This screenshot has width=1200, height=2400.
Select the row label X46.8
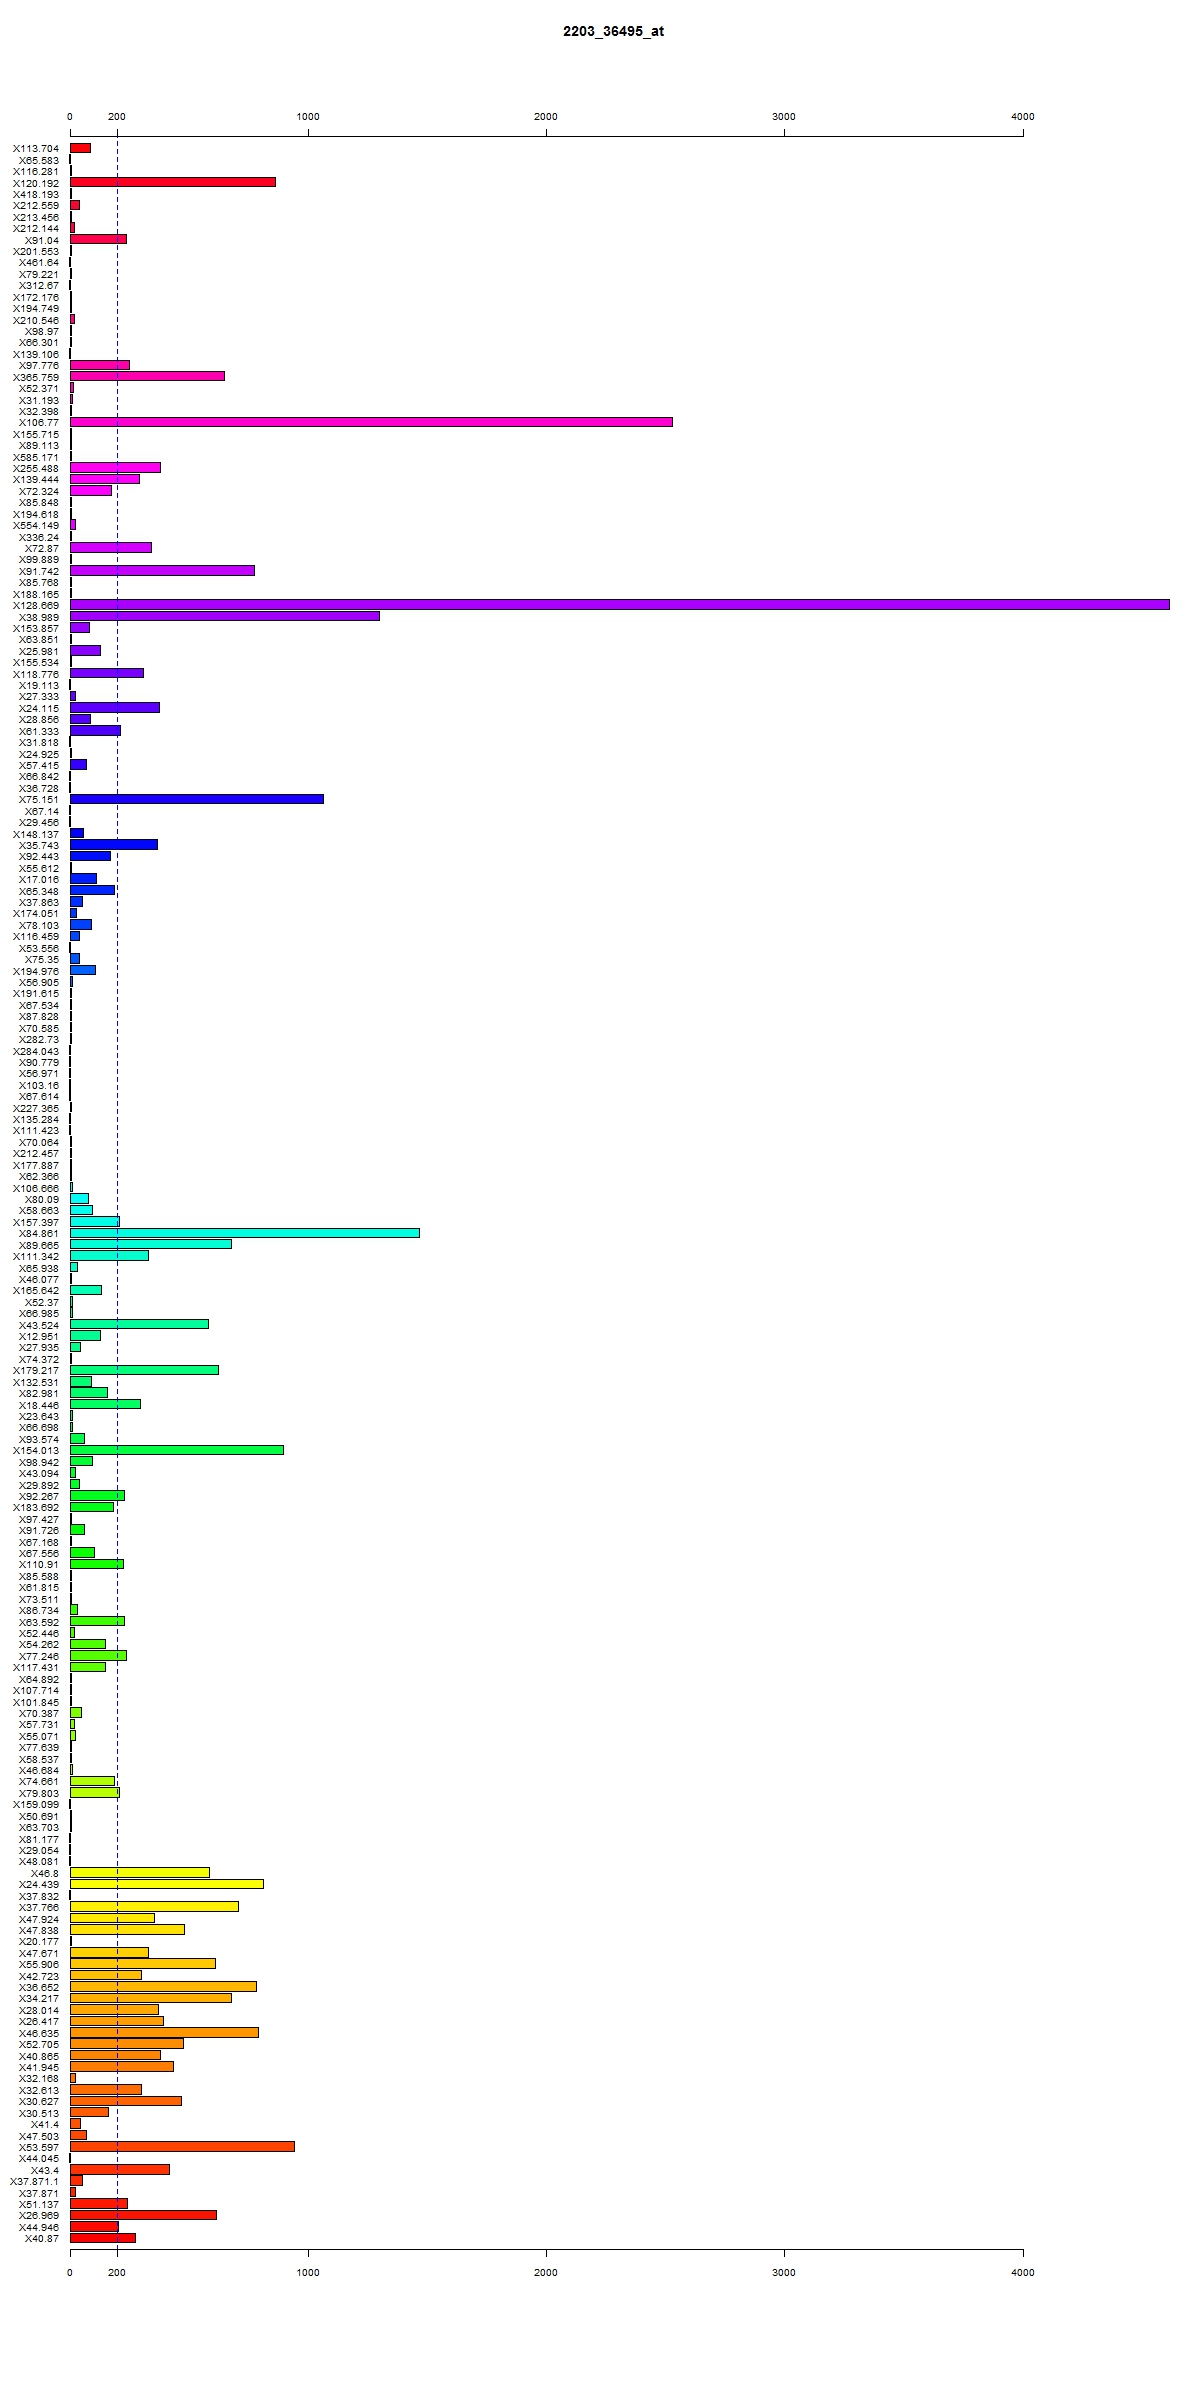(45, 1873)
